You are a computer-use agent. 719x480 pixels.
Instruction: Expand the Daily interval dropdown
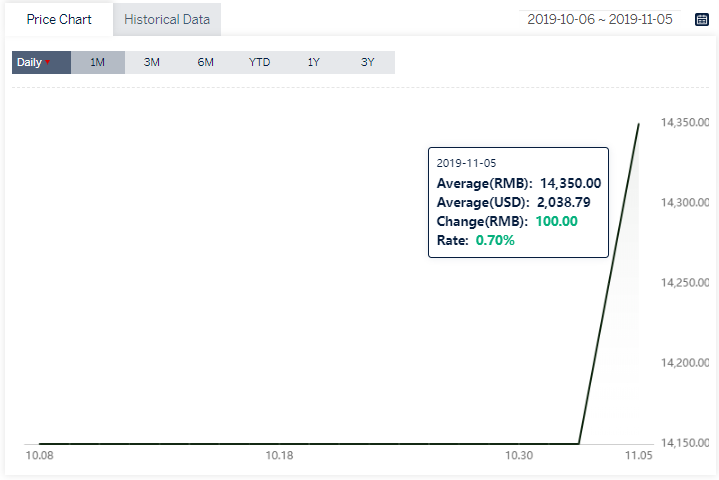pyautogui.click(x=41, y=62)
